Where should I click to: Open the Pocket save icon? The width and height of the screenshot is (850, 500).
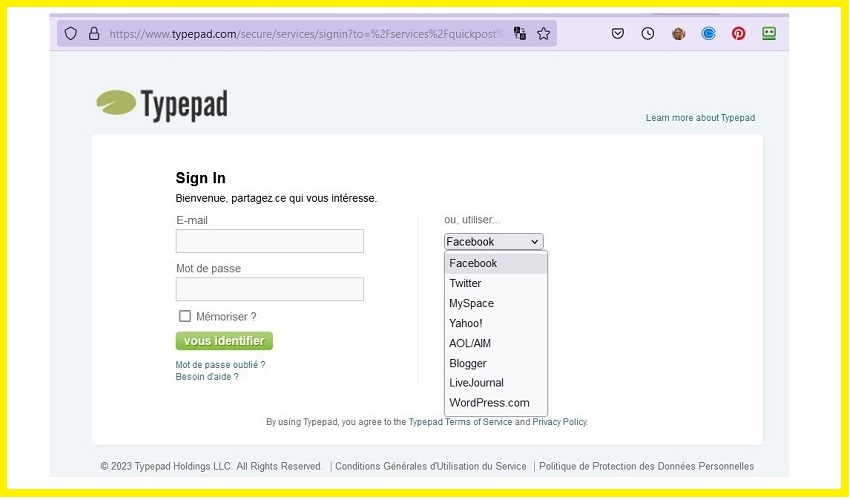click(x=618, y=33)
